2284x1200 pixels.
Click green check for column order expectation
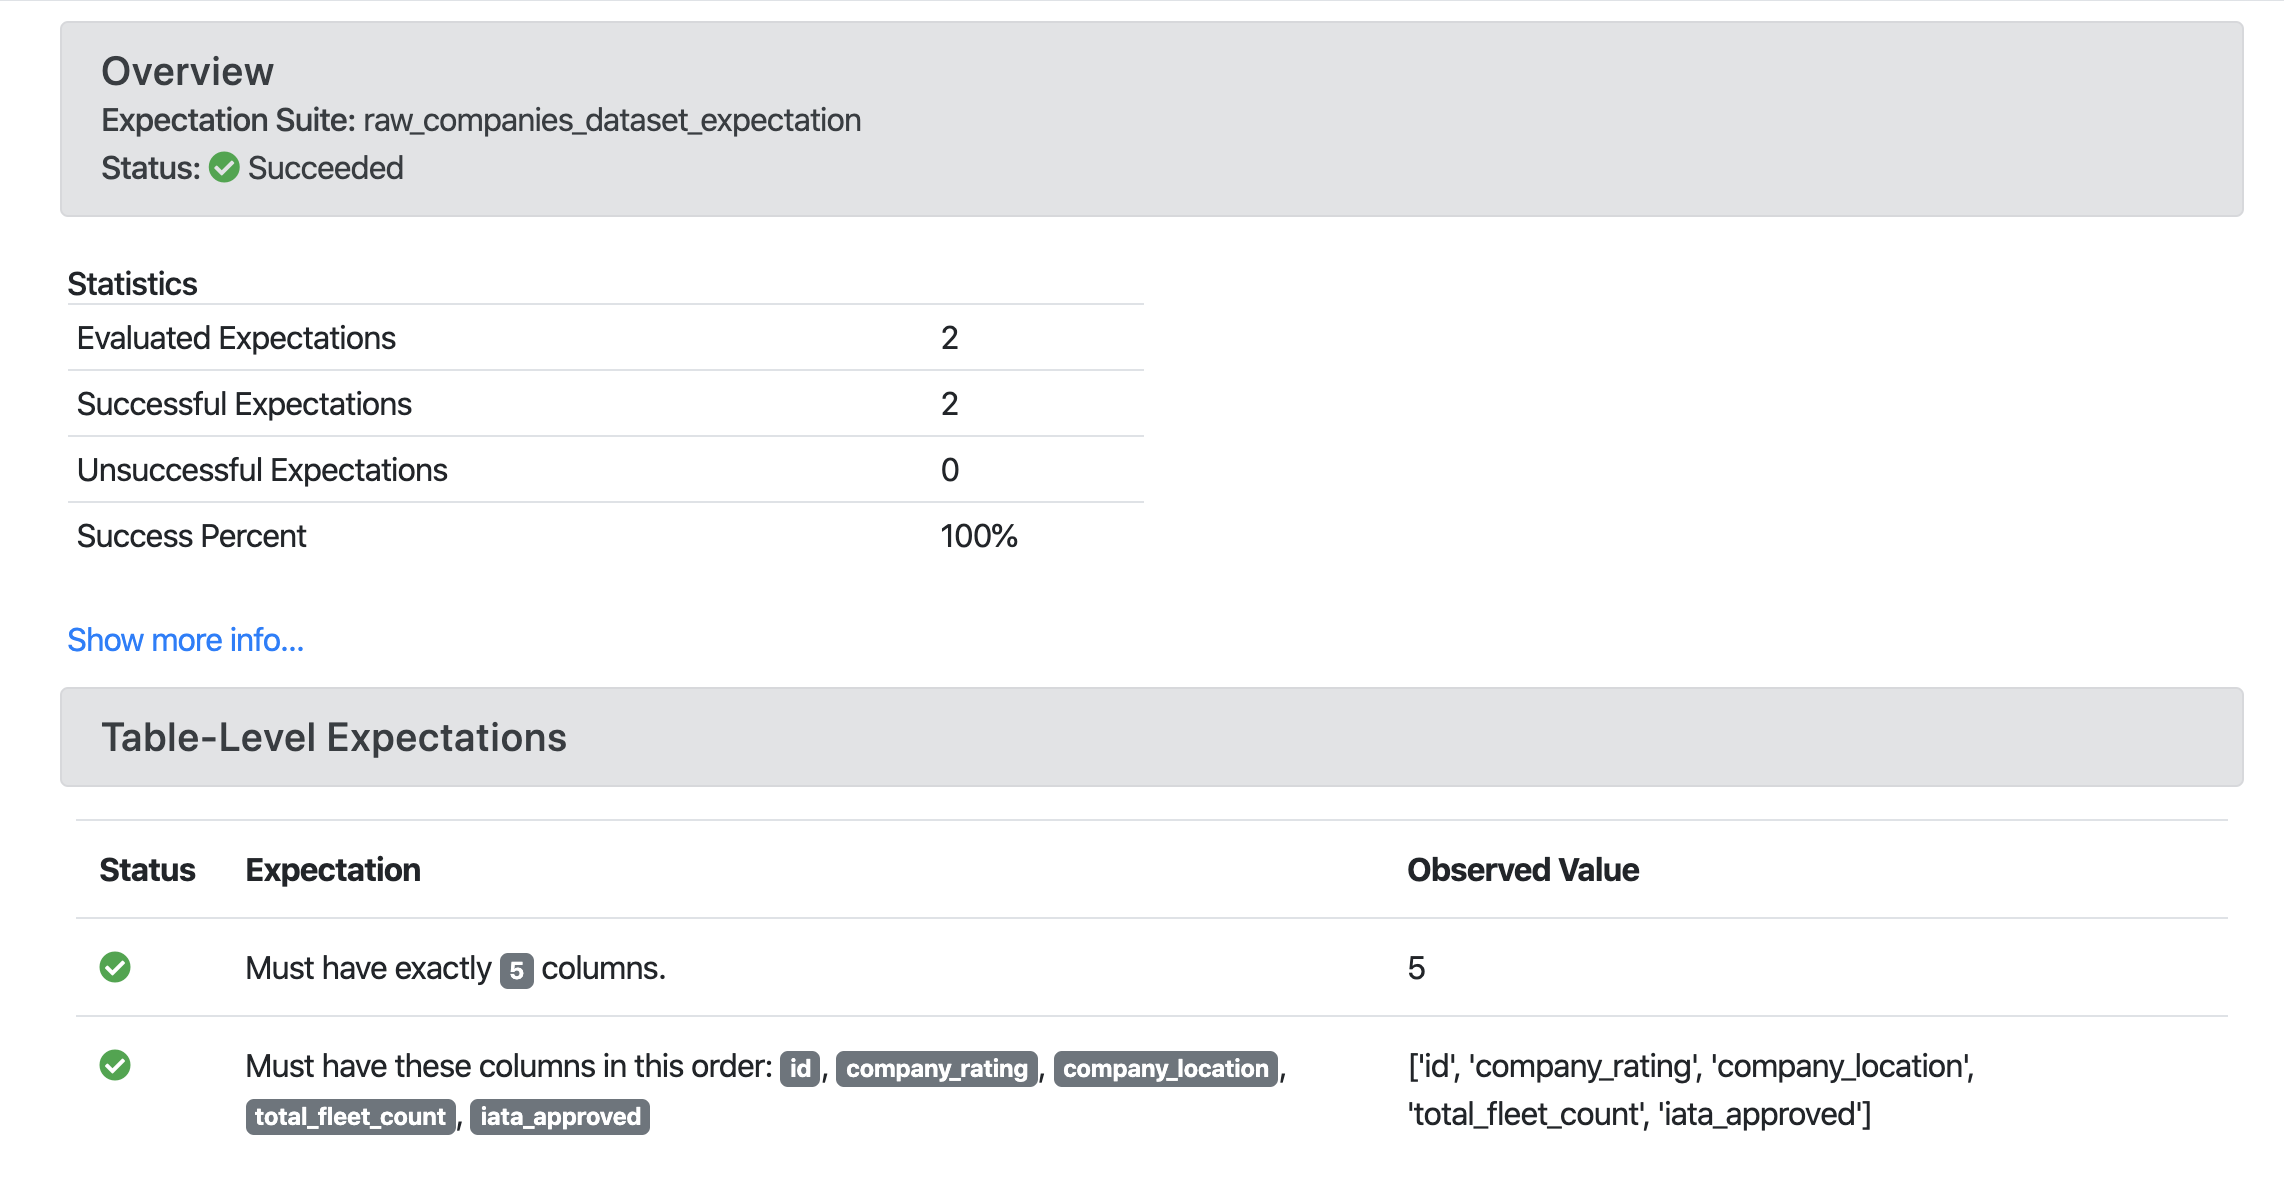coord(115,1065)
